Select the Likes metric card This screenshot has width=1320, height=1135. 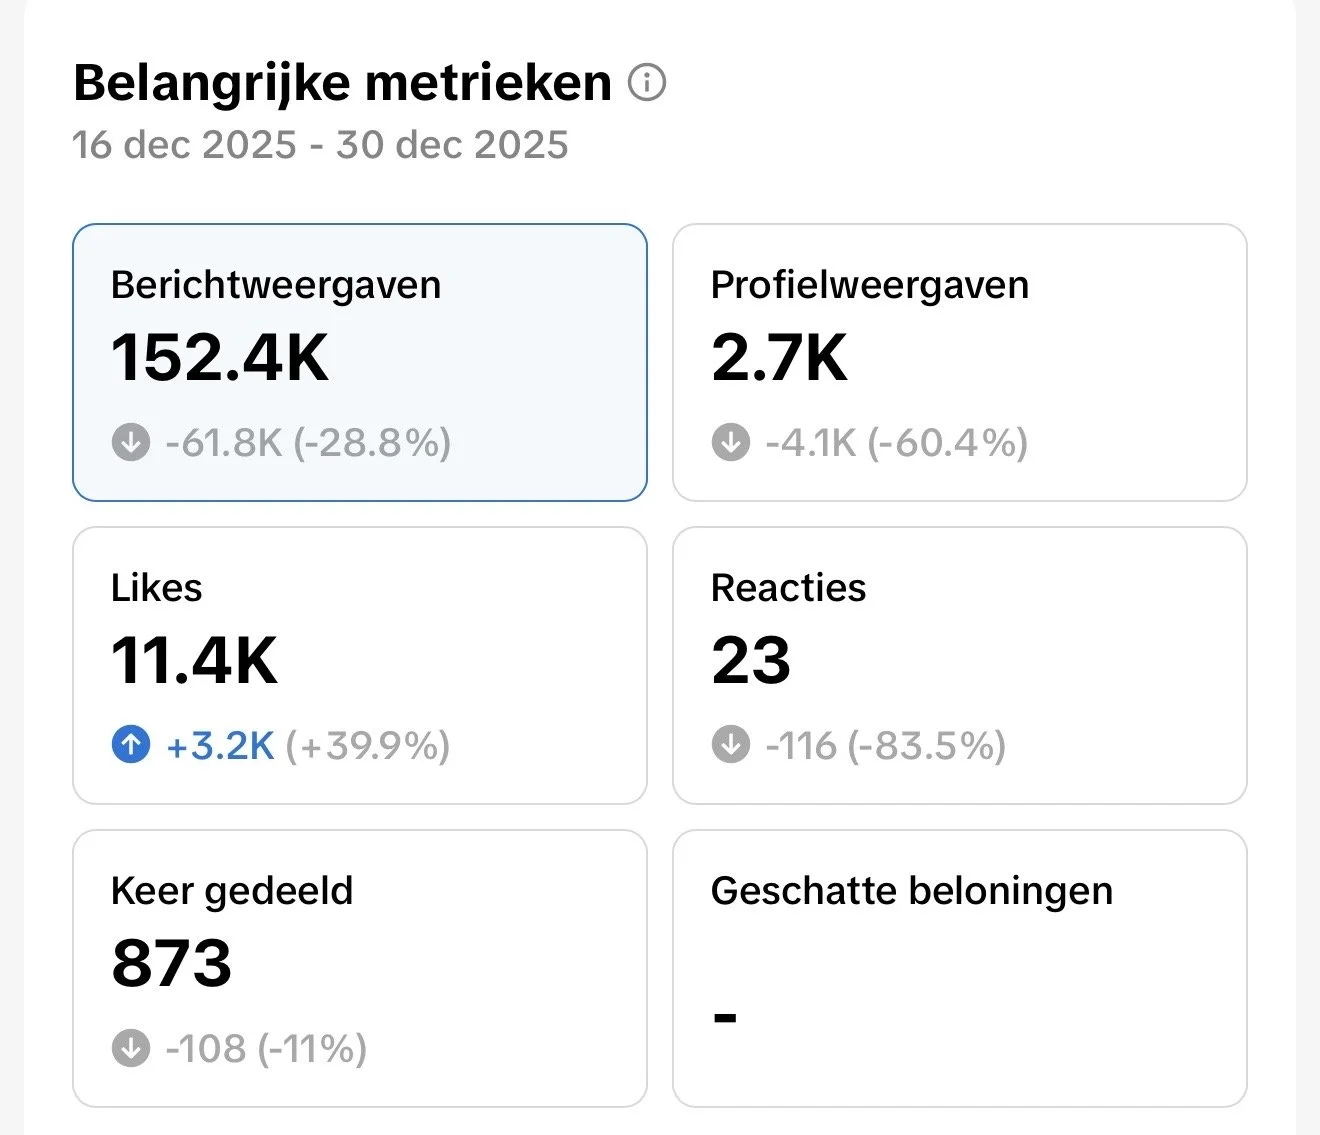click(360, 665)
